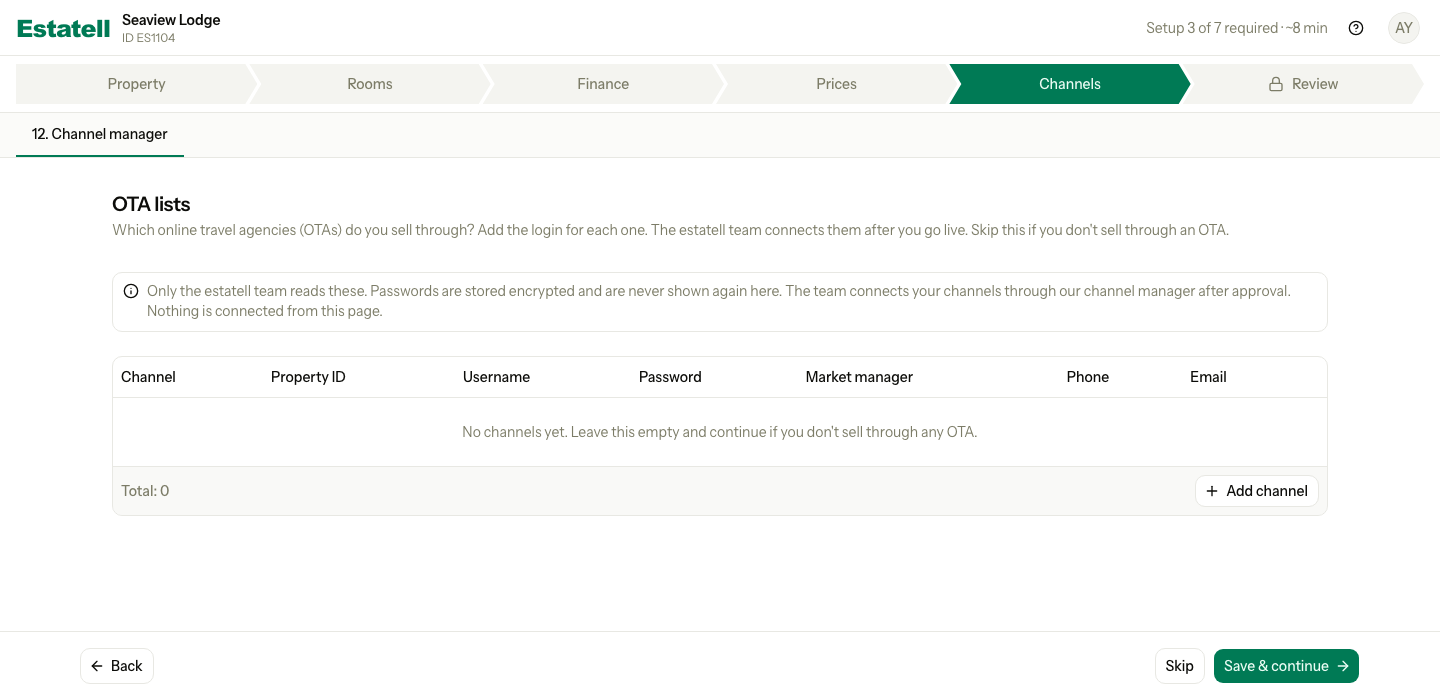Click the Estatell logo
This screenshot has height=700, width=1440.
[x=64, y=28]
